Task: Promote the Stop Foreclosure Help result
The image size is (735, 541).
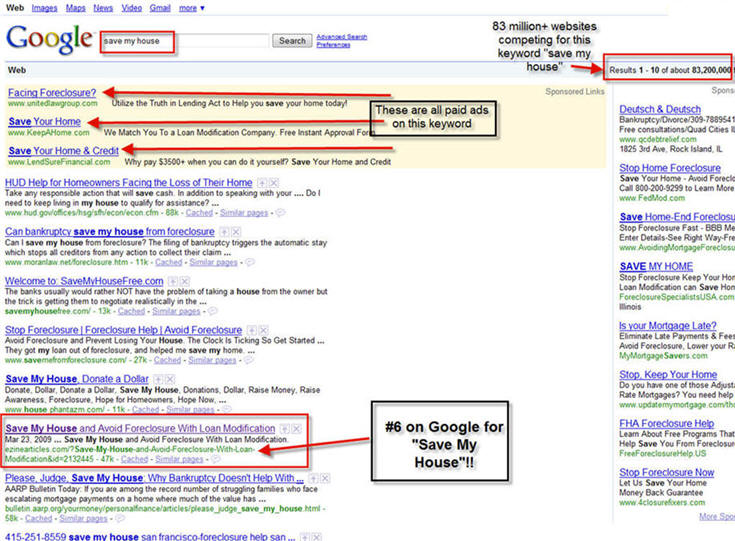Action: click(252, 330)
